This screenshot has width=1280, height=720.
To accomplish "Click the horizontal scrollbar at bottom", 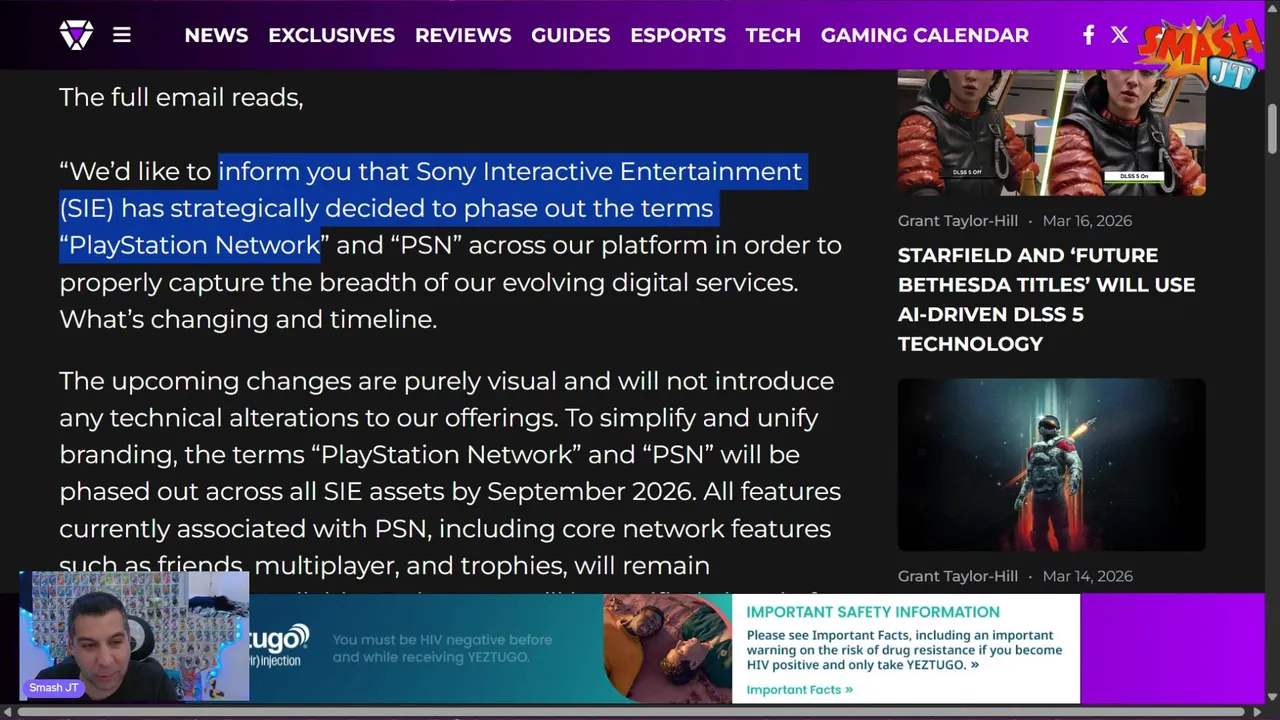I will pos(632,712).
